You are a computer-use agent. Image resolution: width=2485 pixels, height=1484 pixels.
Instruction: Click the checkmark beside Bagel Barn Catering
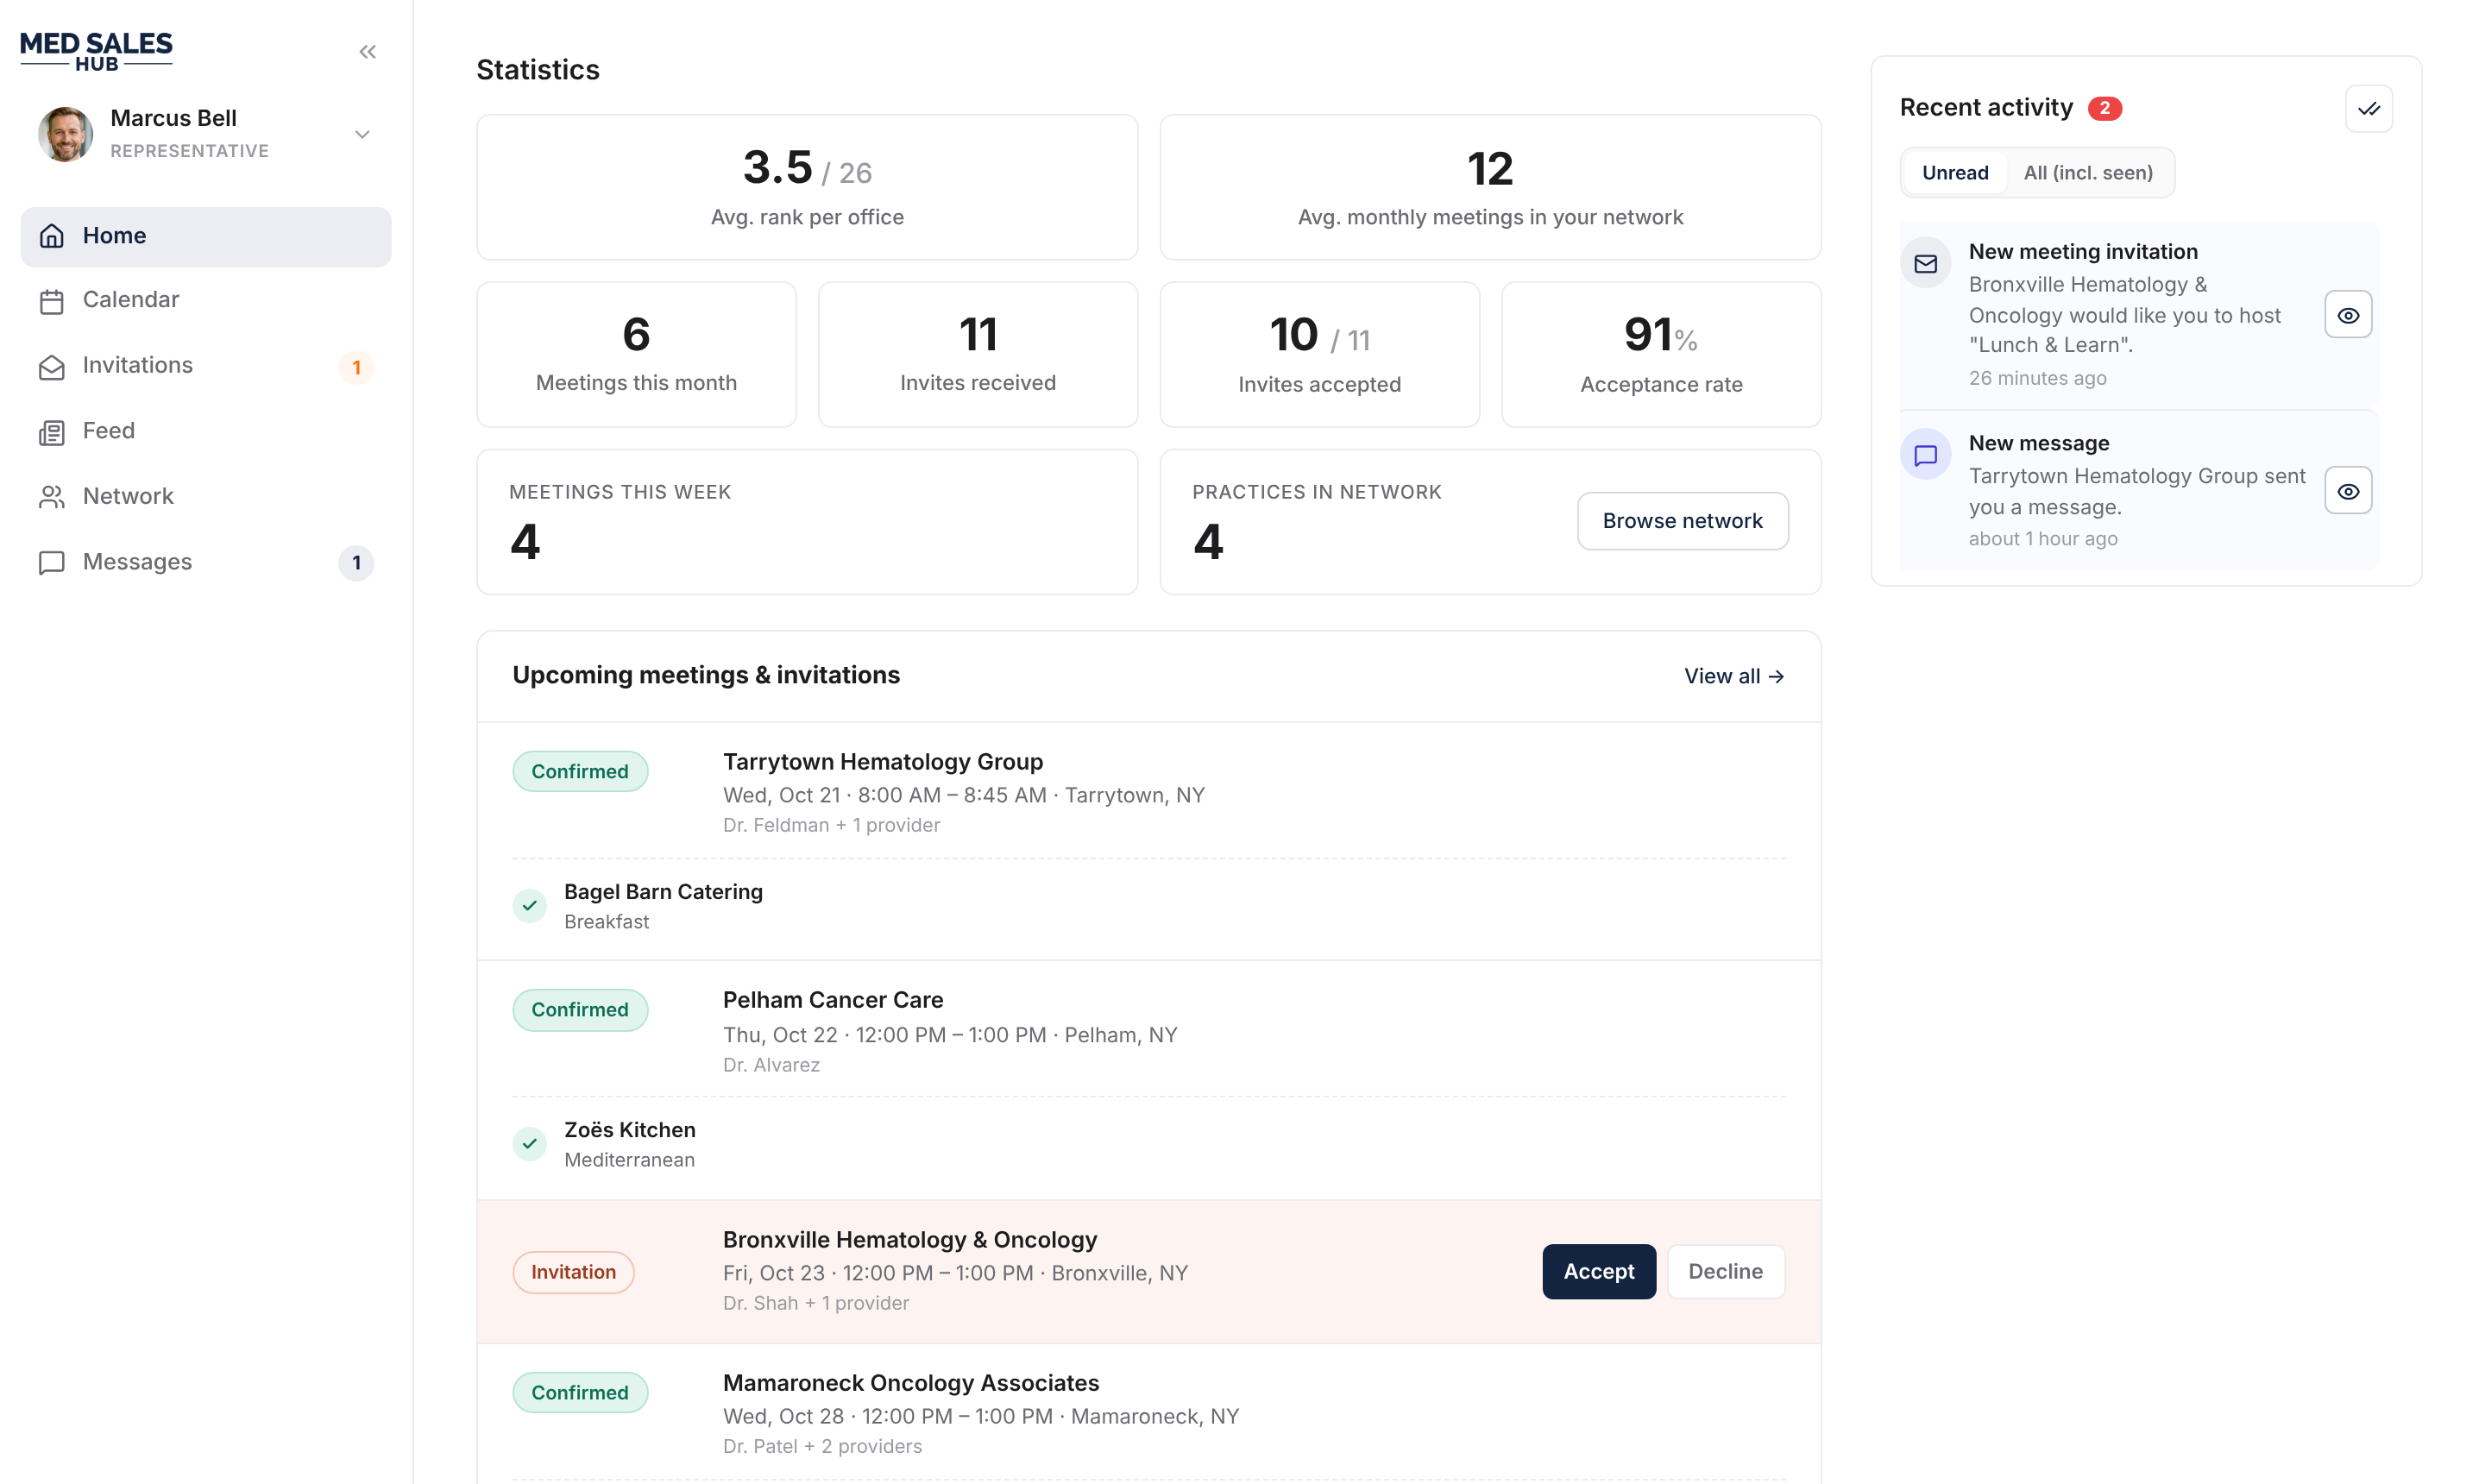[x=529, y=906]
